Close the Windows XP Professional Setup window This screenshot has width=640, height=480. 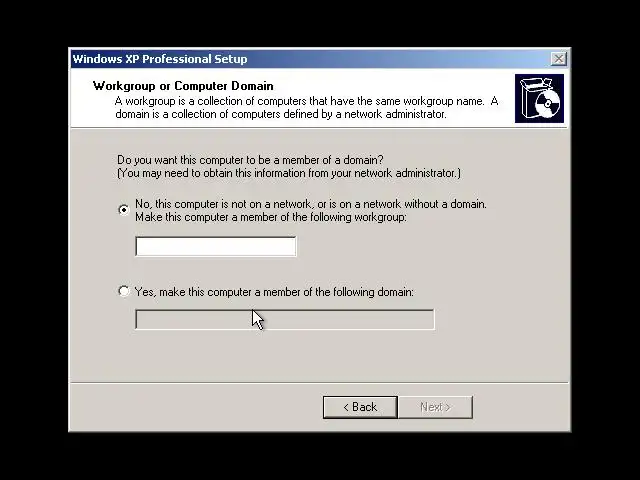point(558,59)
